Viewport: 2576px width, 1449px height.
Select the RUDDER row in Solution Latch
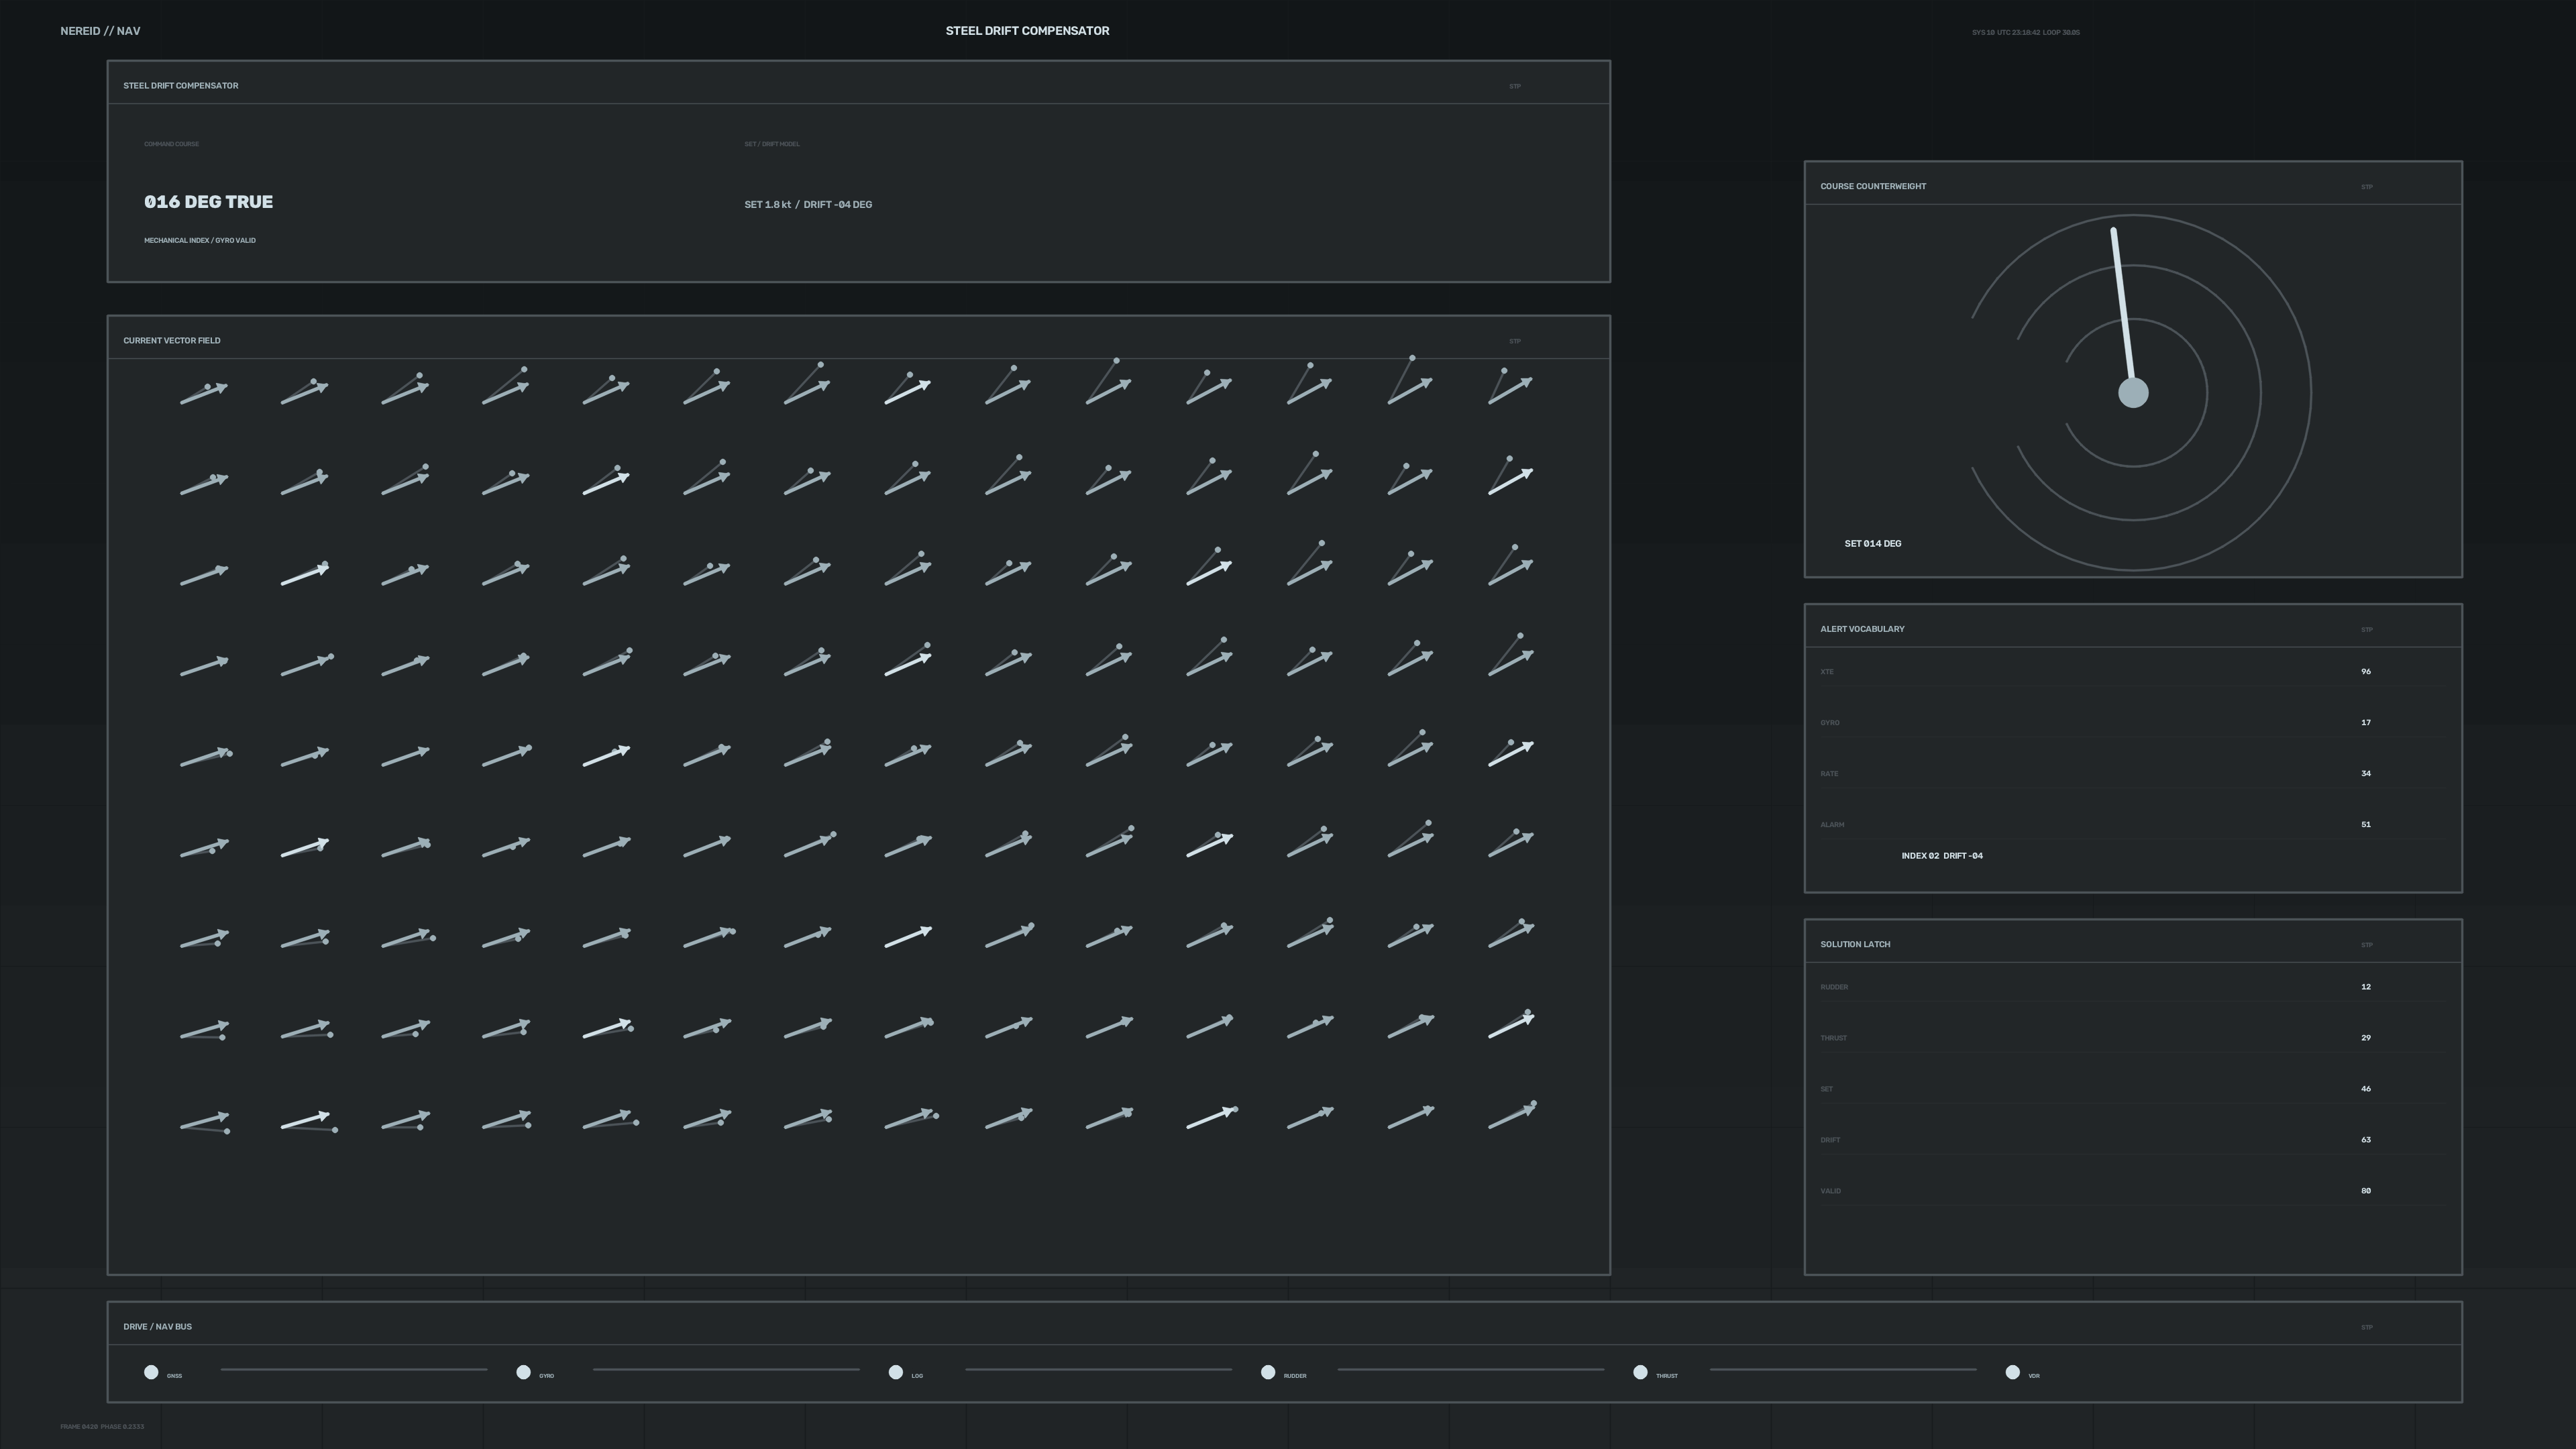click(x=2133, y=987)
